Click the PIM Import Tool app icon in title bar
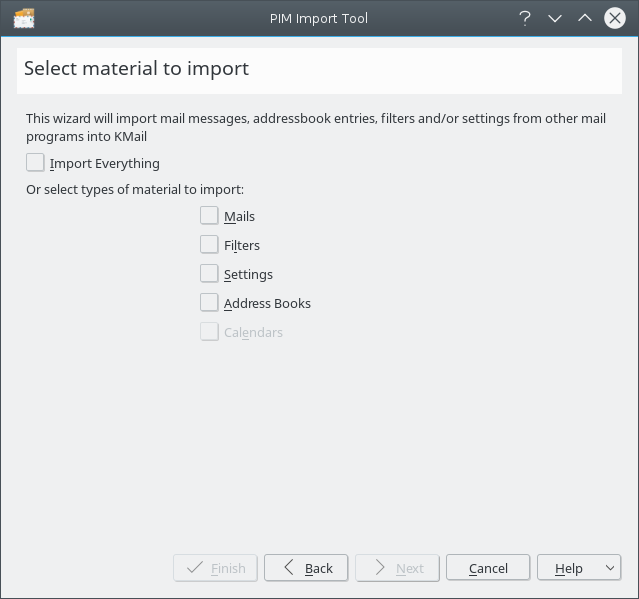The width and height of the screenshot is (639, 599). coord(24,18)
